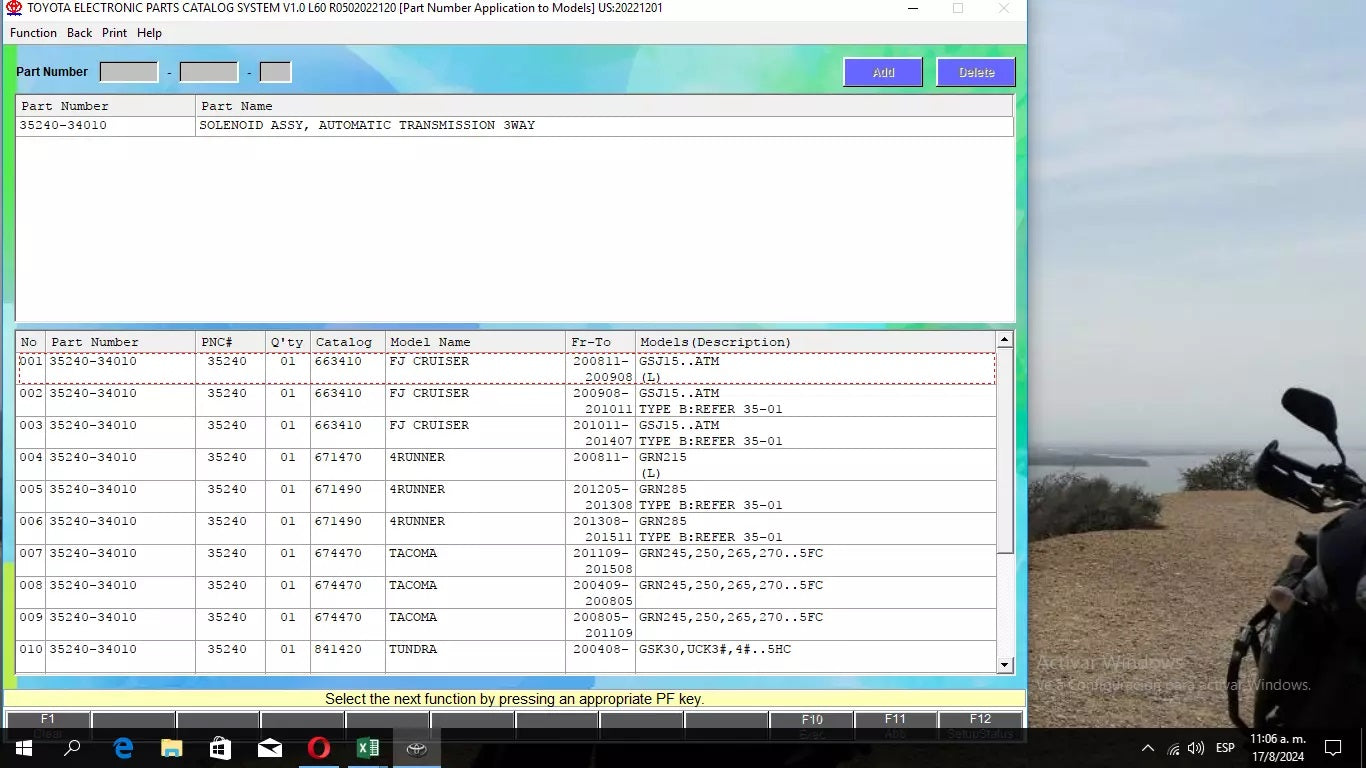Open the Mail app in taskbar
1366x768 pixels.
click(x=270, y=748)
